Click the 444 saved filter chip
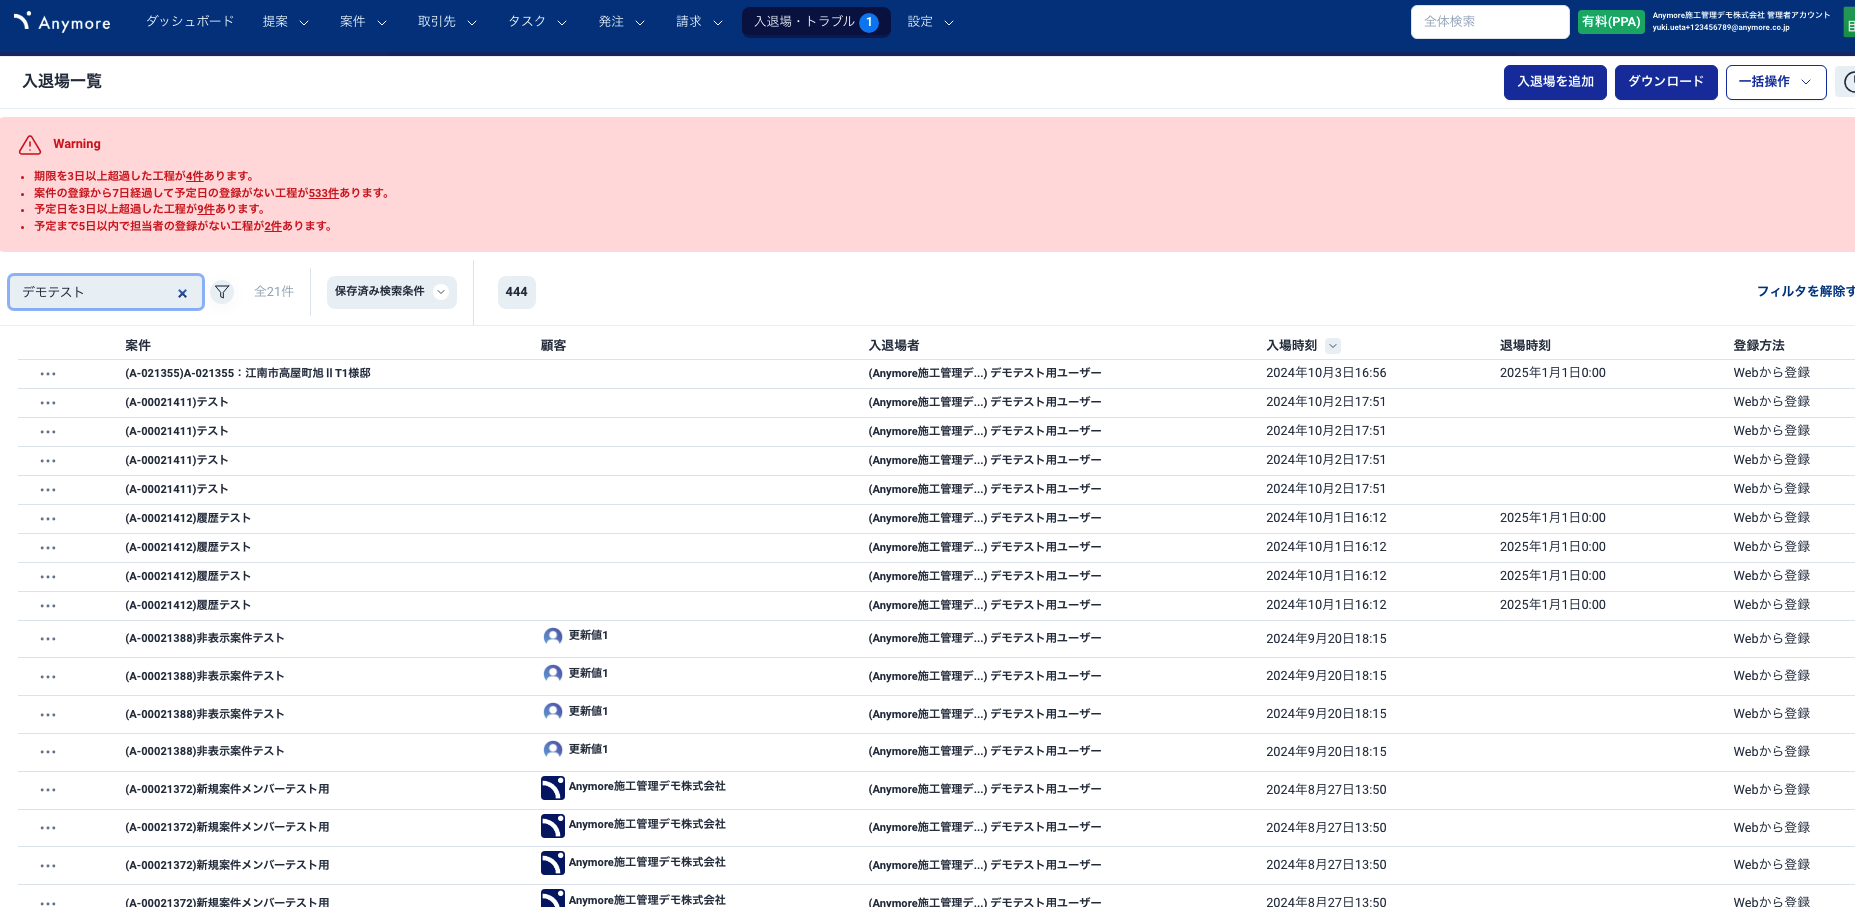Image resolution: width=1855 pixels, height=907 pixels. (x=517, y=292)
